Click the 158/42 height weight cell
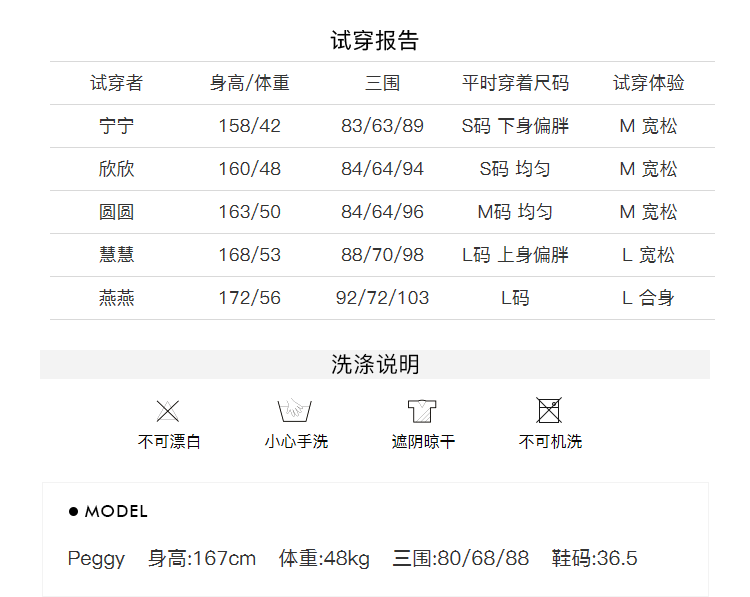The image size is (750, 597). (250, 126)
